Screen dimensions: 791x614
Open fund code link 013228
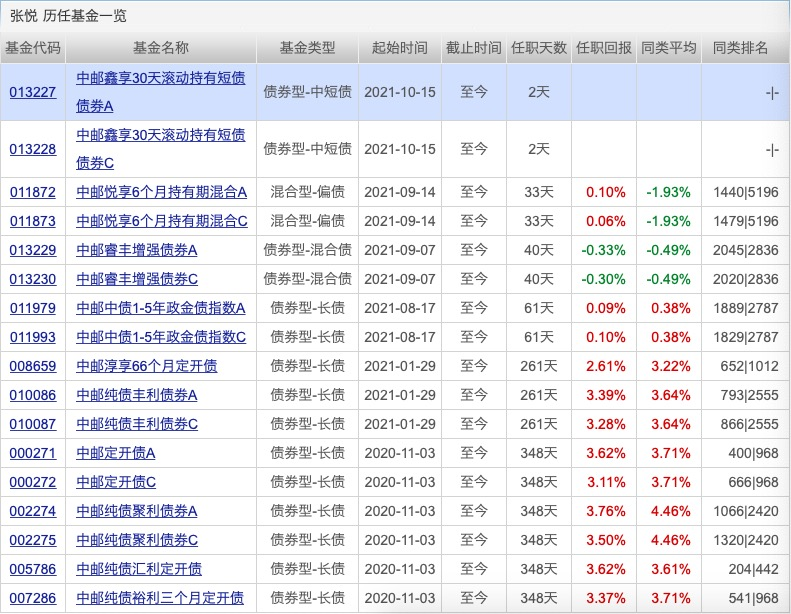point(33,149)
